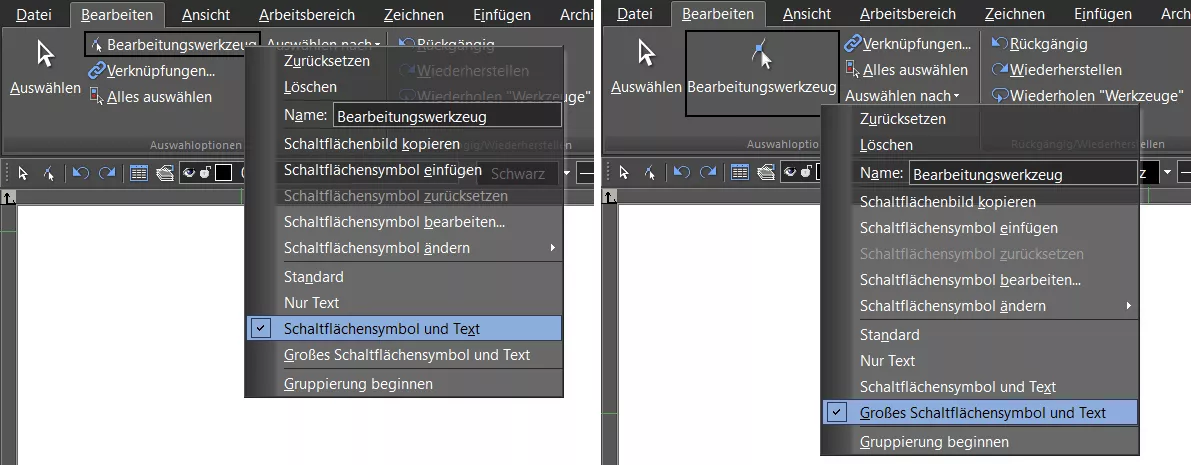This screenshot has height=465, width=1191.
Task: Toggle eye visibility icon in left quick toolbar
Action: [x=189, y=173]
